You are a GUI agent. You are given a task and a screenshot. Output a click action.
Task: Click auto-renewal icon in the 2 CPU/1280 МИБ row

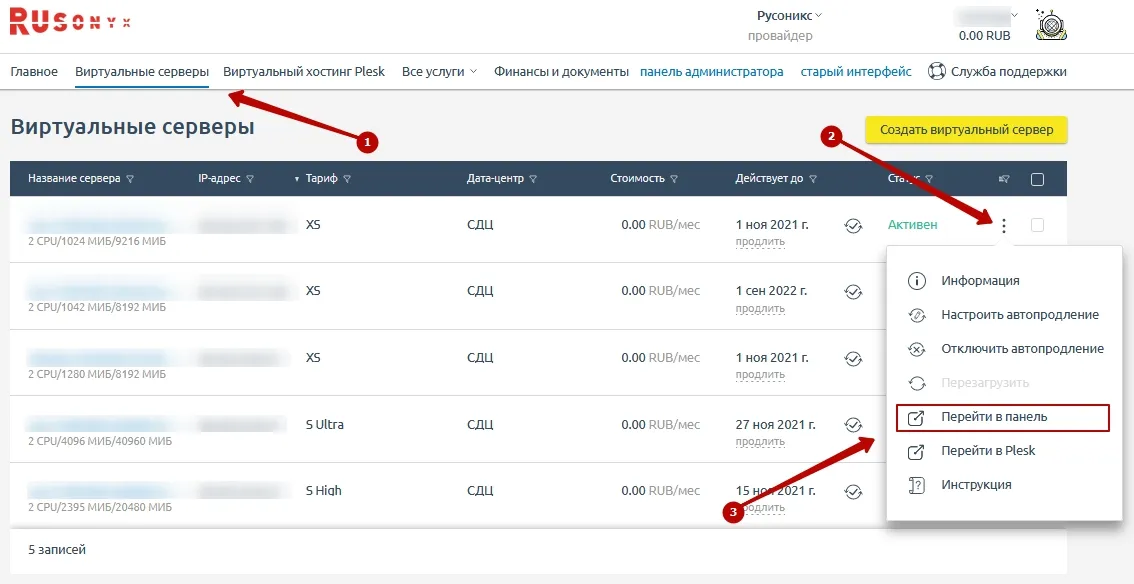(x=853, y=358)
